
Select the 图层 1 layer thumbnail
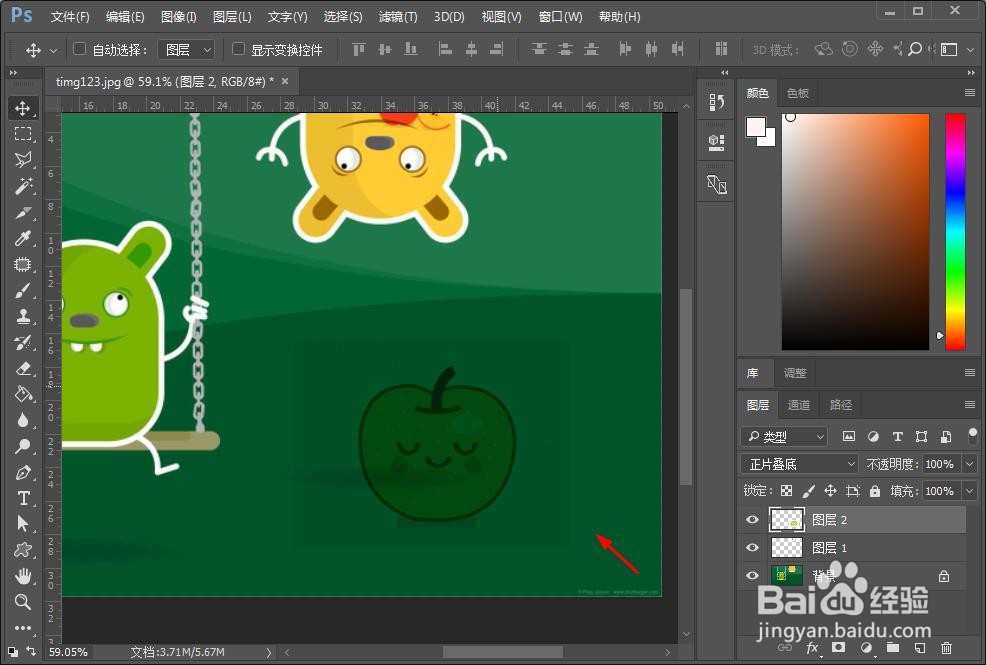[x=787, y=547]
